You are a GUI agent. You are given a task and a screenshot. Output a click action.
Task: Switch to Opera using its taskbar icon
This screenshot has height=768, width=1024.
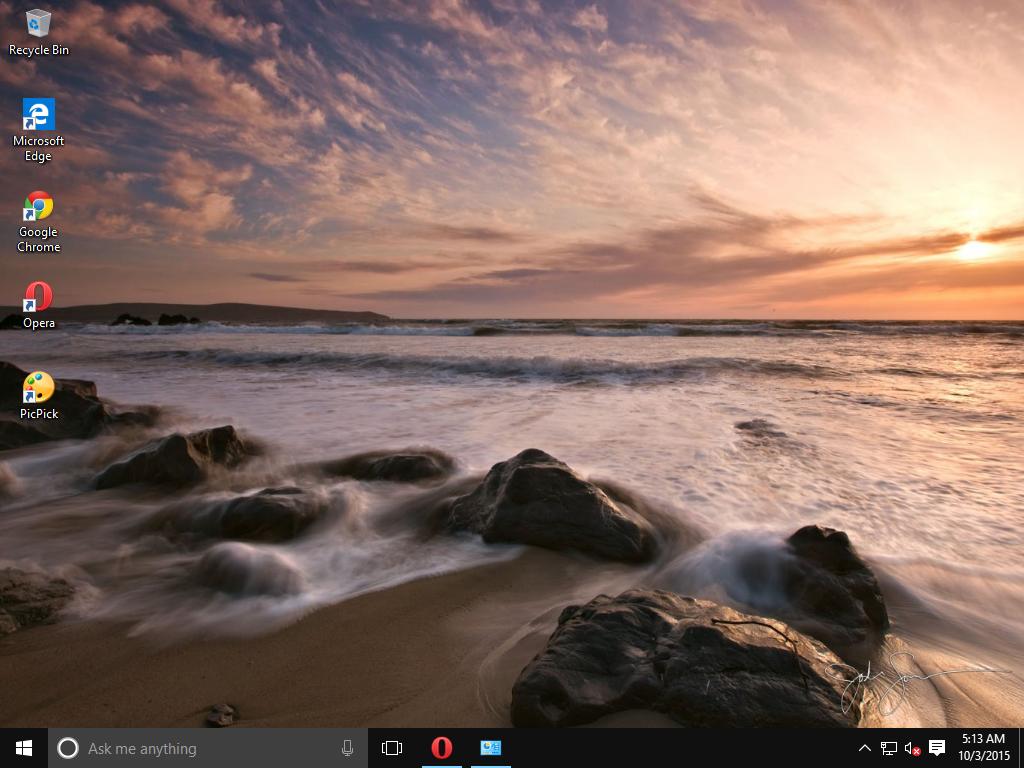pyautogui.click(x=441, y=747)
